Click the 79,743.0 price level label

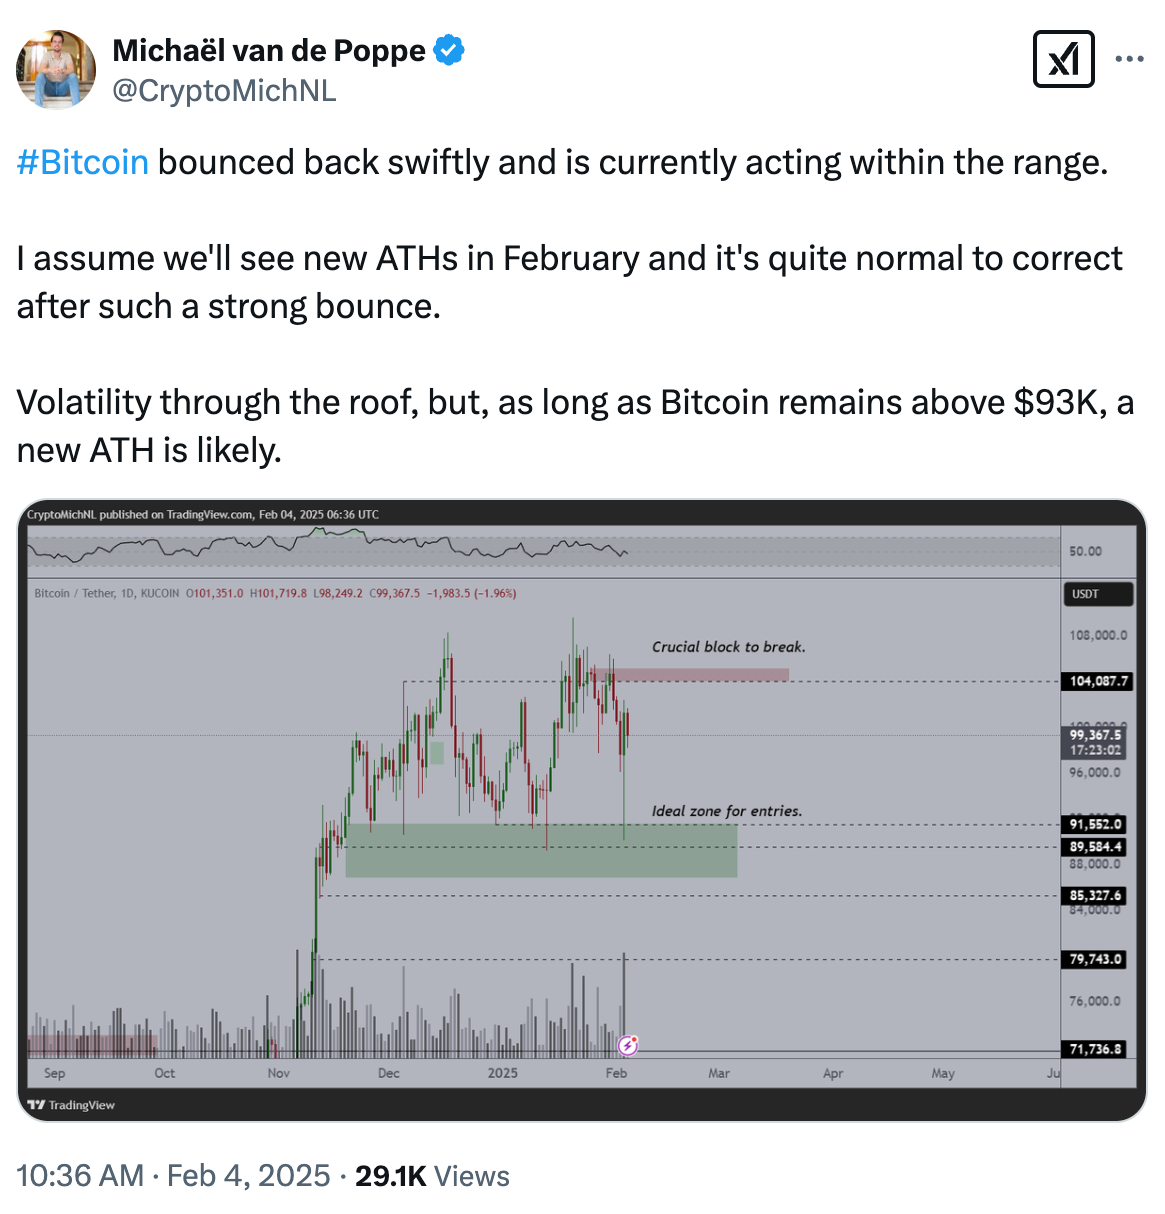point(1096,959)
